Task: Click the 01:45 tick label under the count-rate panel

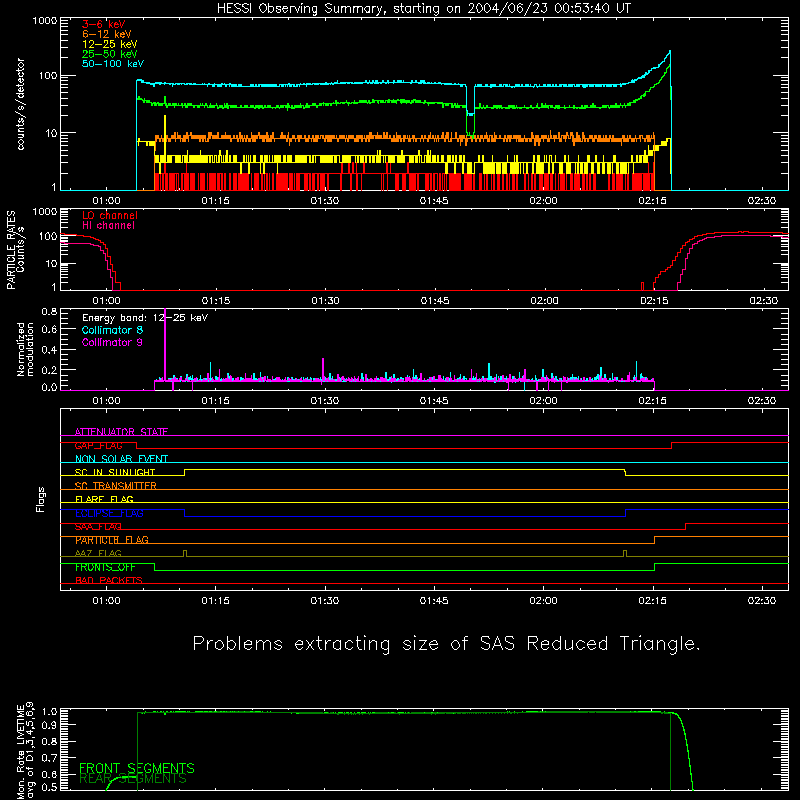Action: (x=434, y=201)
